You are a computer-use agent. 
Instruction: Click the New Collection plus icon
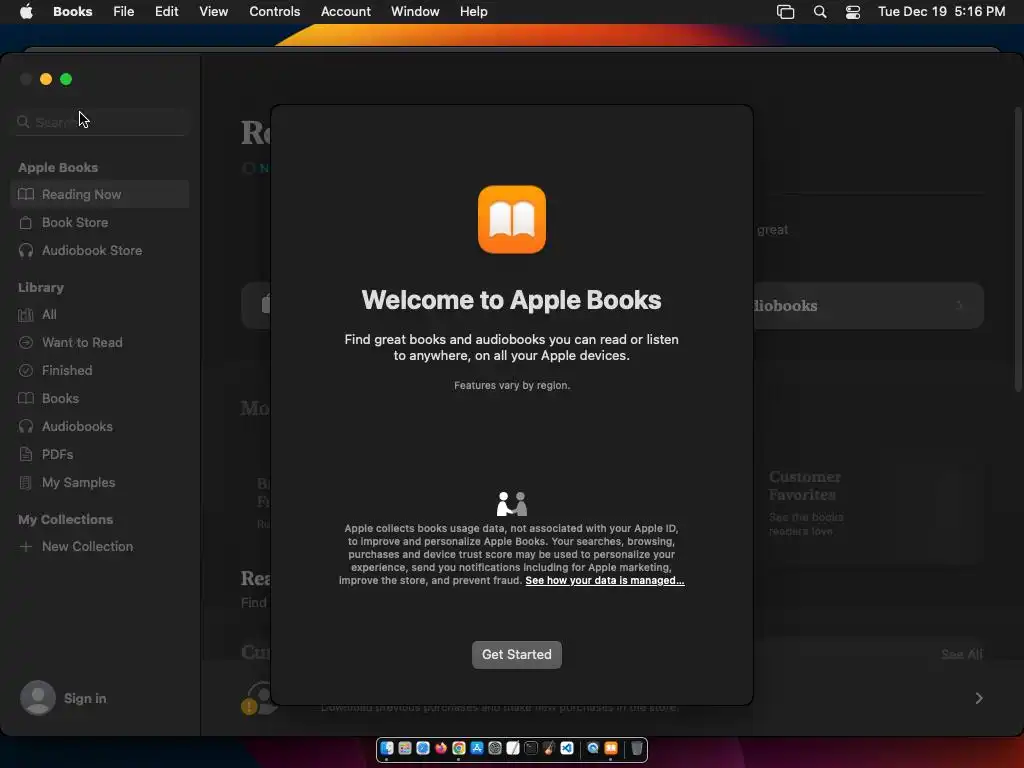tap(25, 547)
